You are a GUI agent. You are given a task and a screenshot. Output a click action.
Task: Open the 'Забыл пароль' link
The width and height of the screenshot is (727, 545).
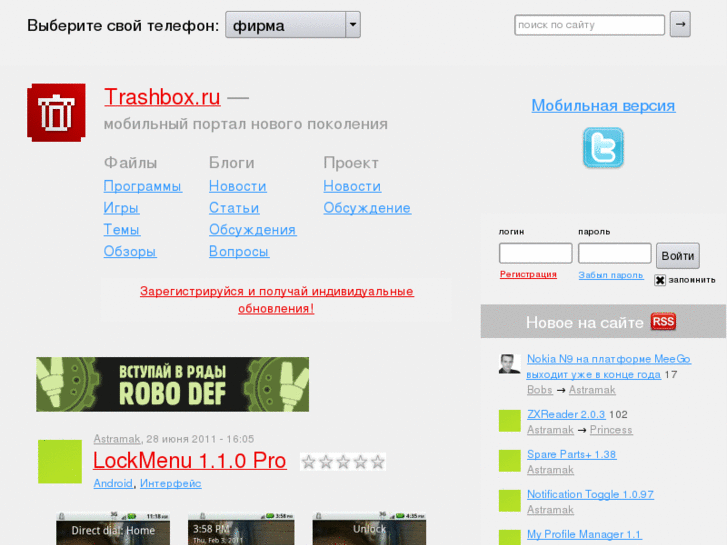pyautogui.click(x=611, y=275)
